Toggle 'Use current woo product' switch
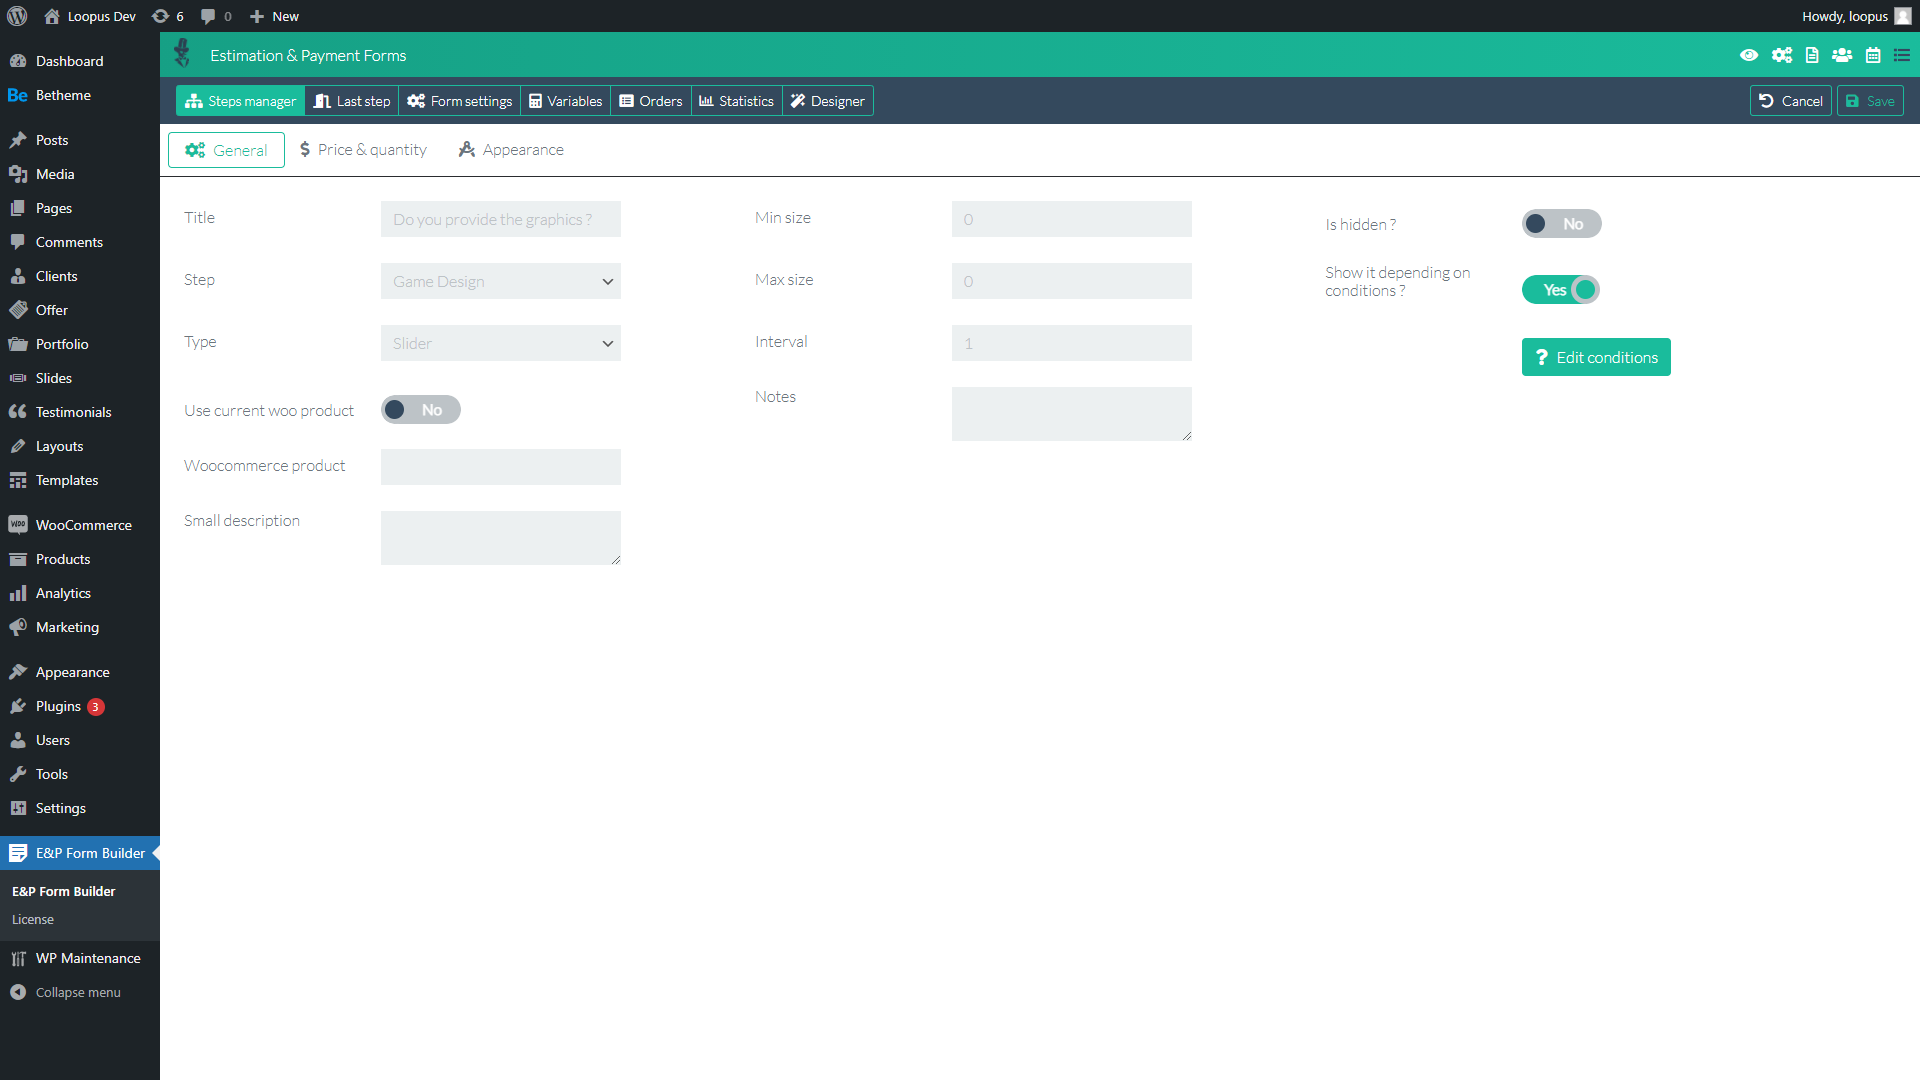1920x1080 pixels. 420,410
